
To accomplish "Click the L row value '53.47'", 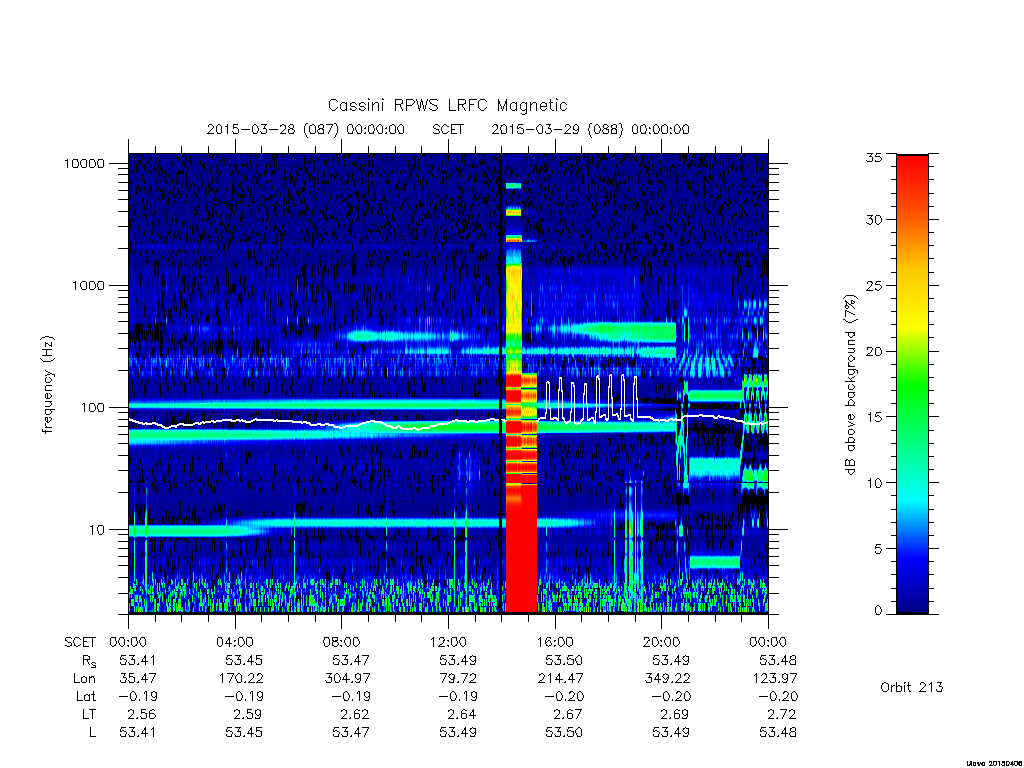I will point(351,733).
